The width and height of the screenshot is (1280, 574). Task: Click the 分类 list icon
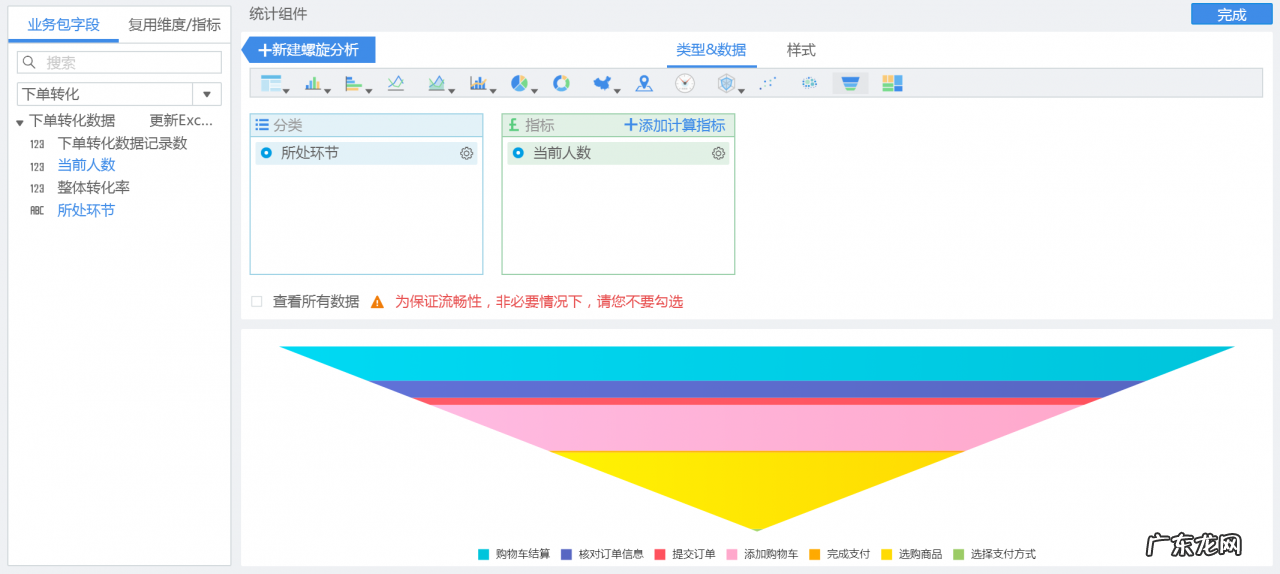coord(262,125)
